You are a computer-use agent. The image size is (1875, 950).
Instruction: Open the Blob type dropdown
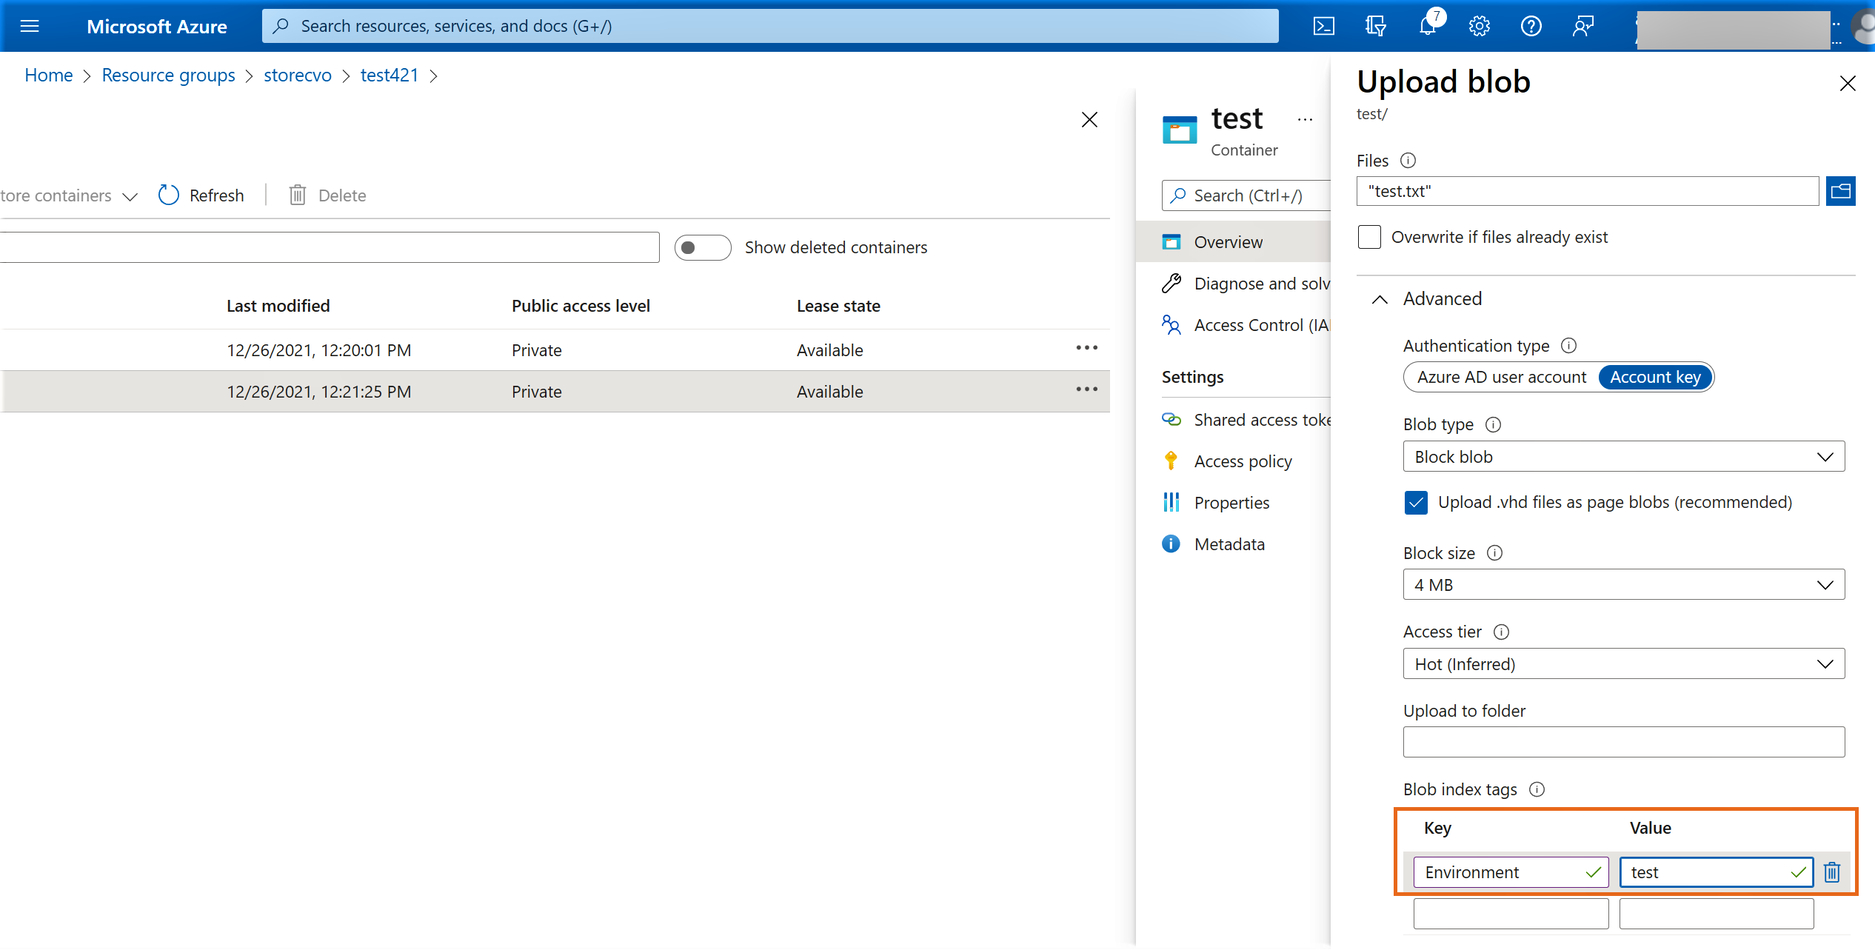(1623, 457)
